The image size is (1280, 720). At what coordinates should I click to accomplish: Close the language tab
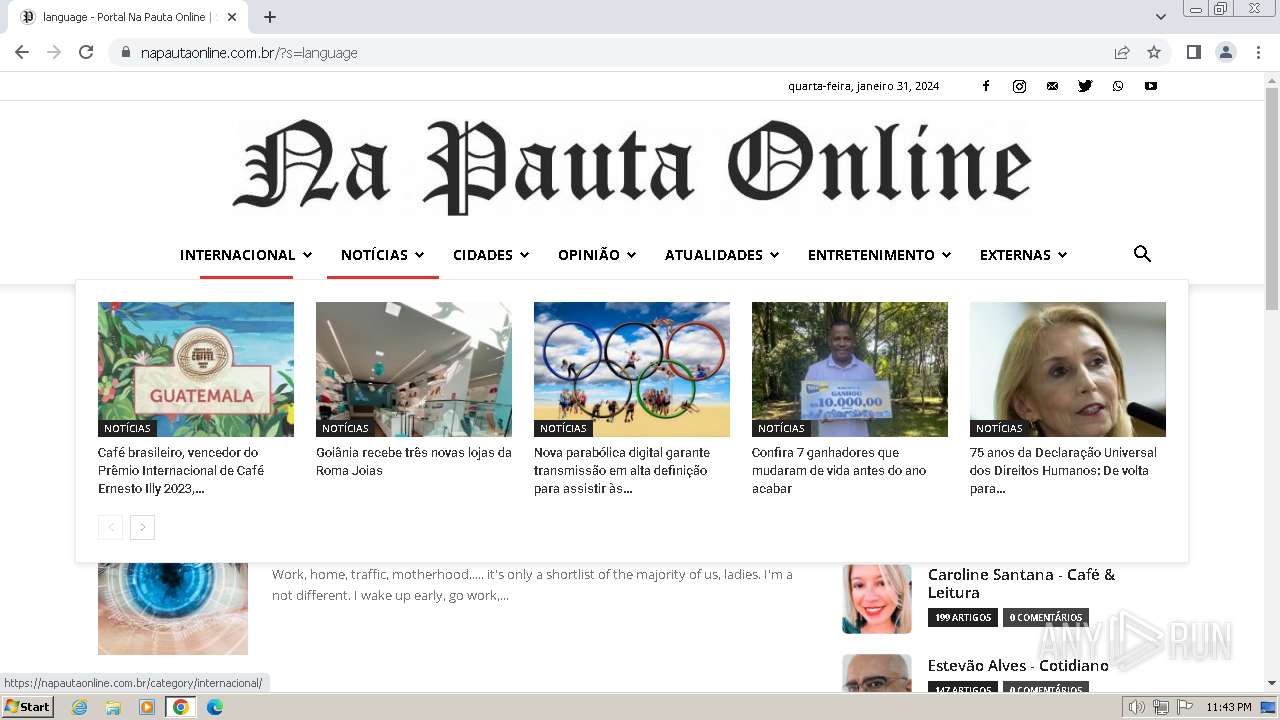[232, 17]
